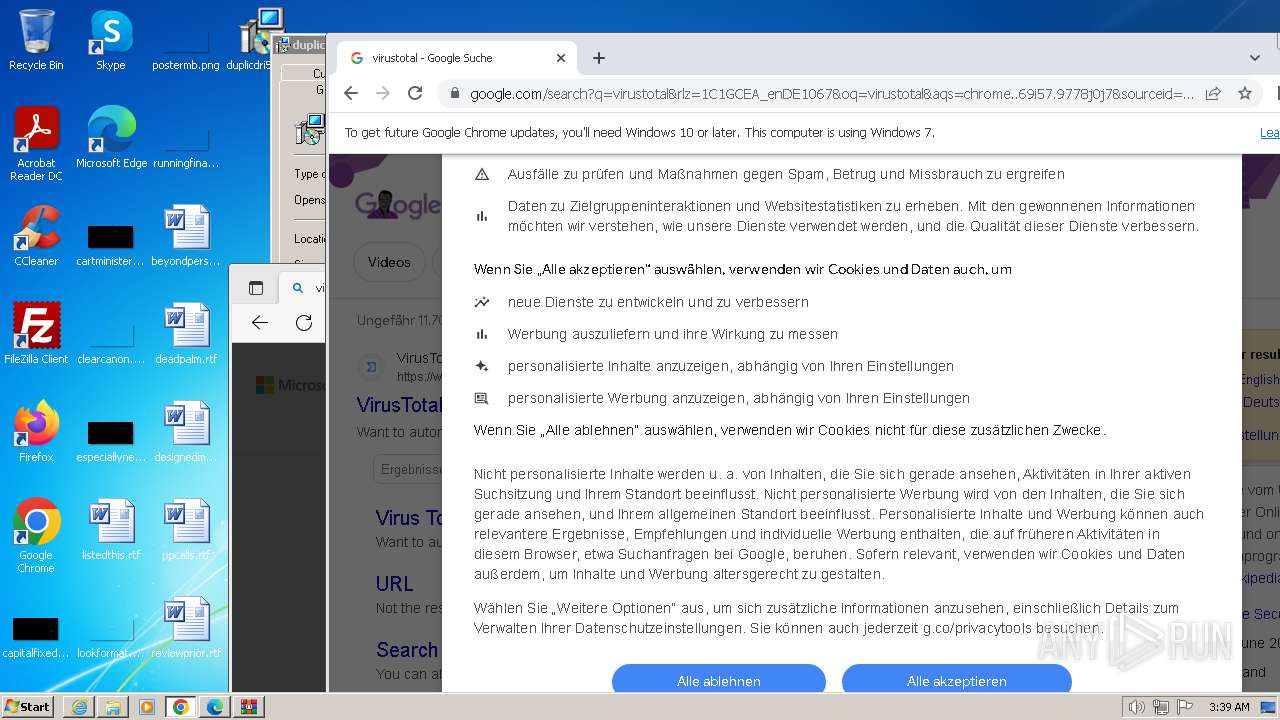Open the Microsoft Edge desktop shortcut

click(111, 138)
